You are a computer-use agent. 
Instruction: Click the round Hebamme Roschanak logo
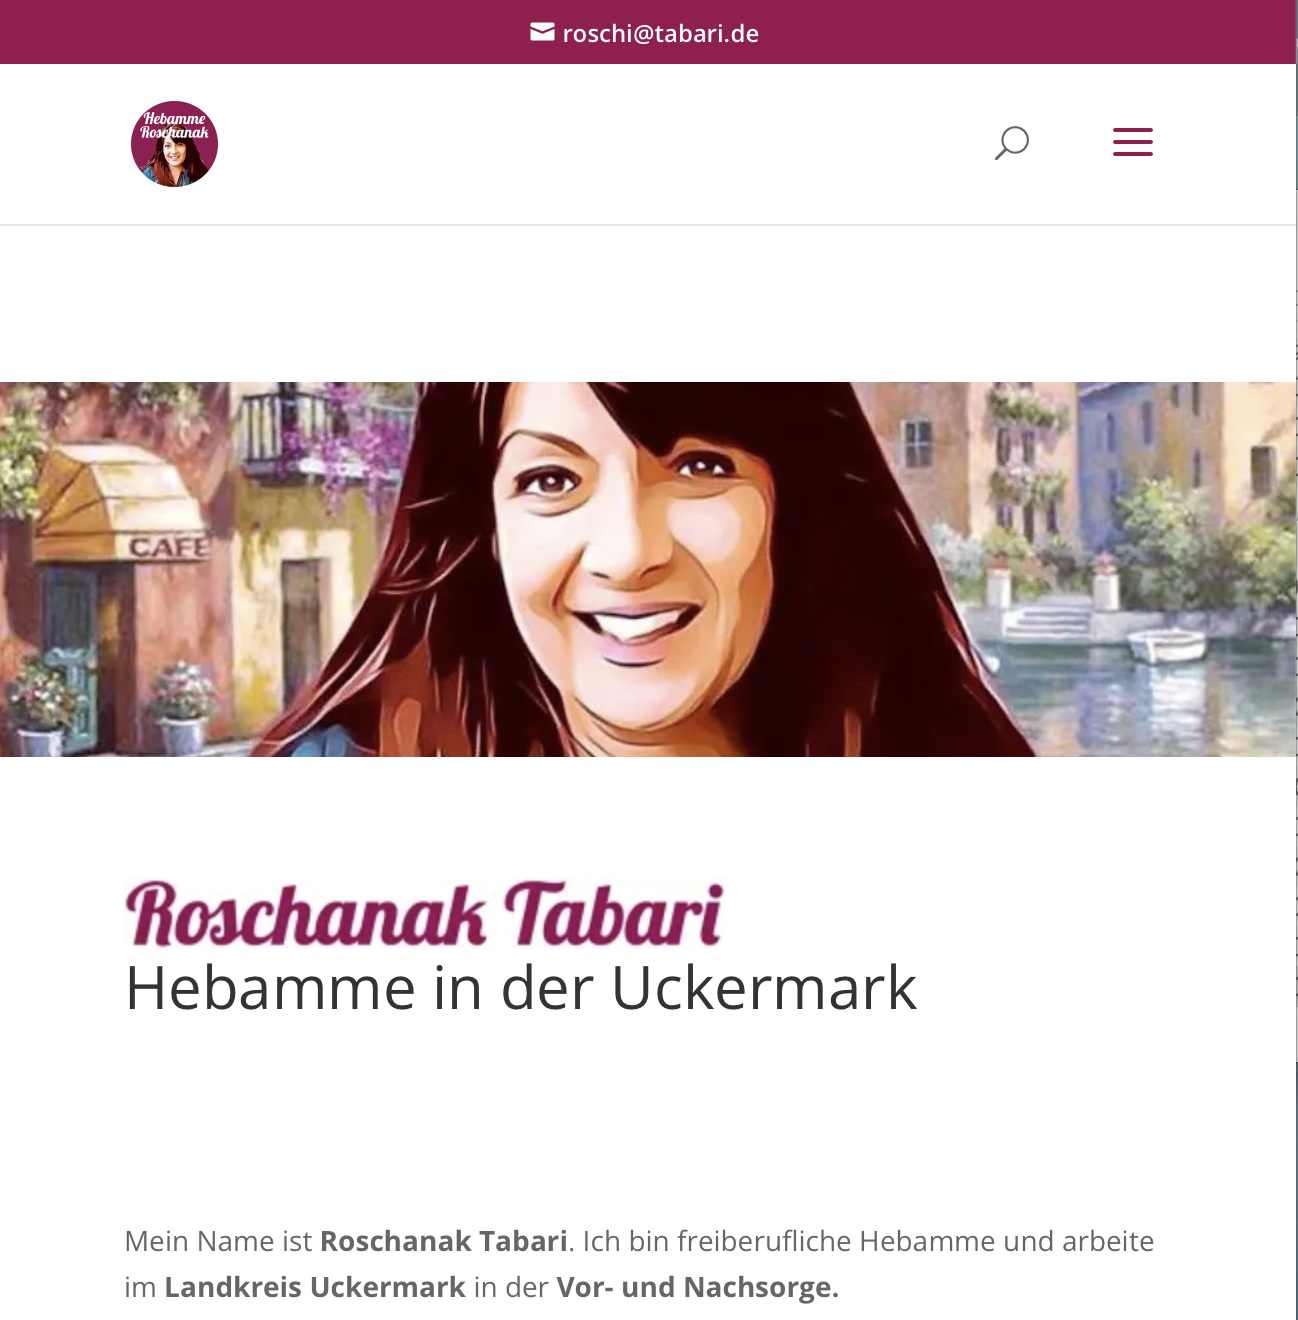[x=174, y=144]
